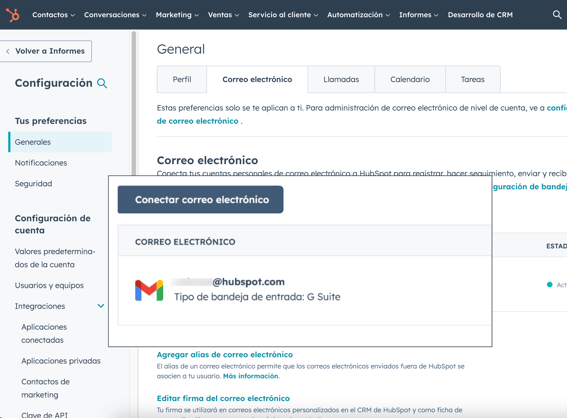This screenshot has width=567, height=418.
Task: Click the CORREO ELECTRÓNICO column header
Action: pos(185,242)
